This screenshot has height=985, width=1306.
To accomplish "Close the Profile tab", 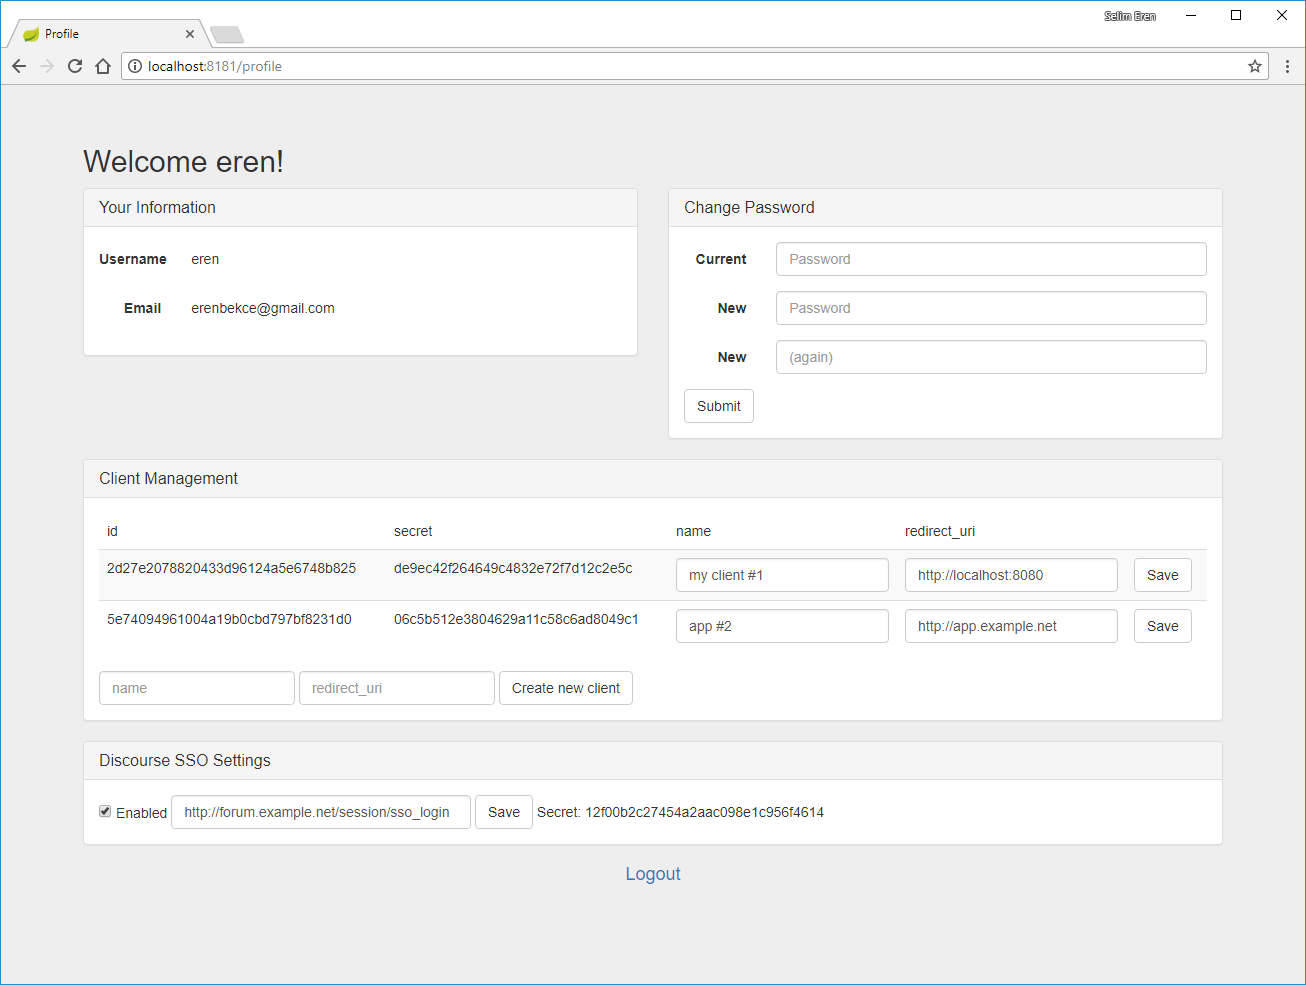I will [x=190, y=34].
